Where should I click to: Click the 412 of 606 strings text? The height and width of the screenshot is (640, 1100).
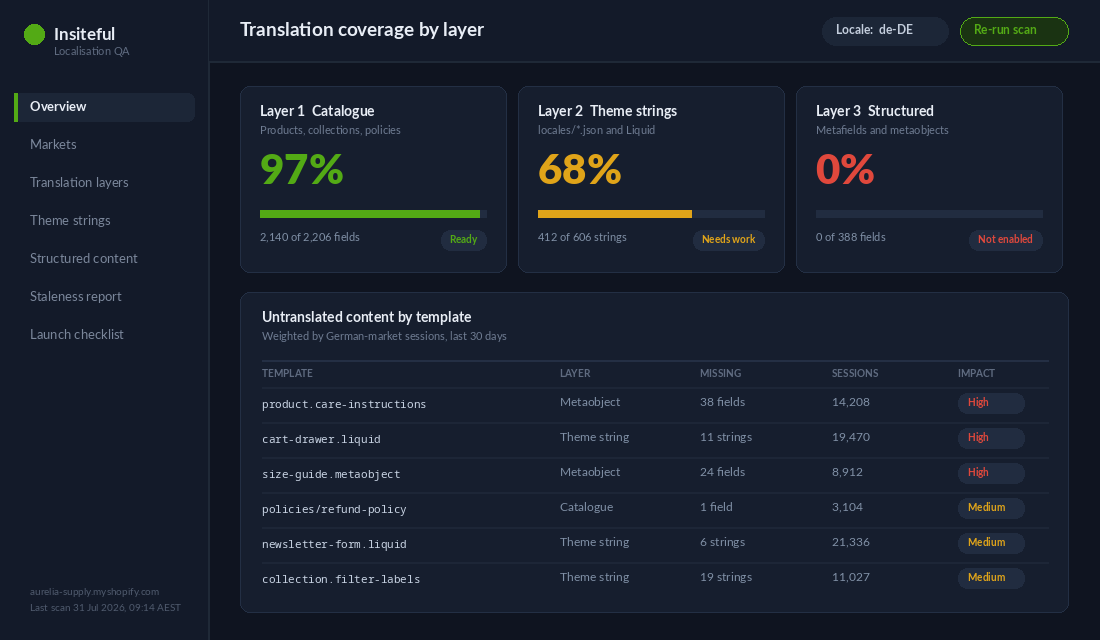tap(582, 237)
